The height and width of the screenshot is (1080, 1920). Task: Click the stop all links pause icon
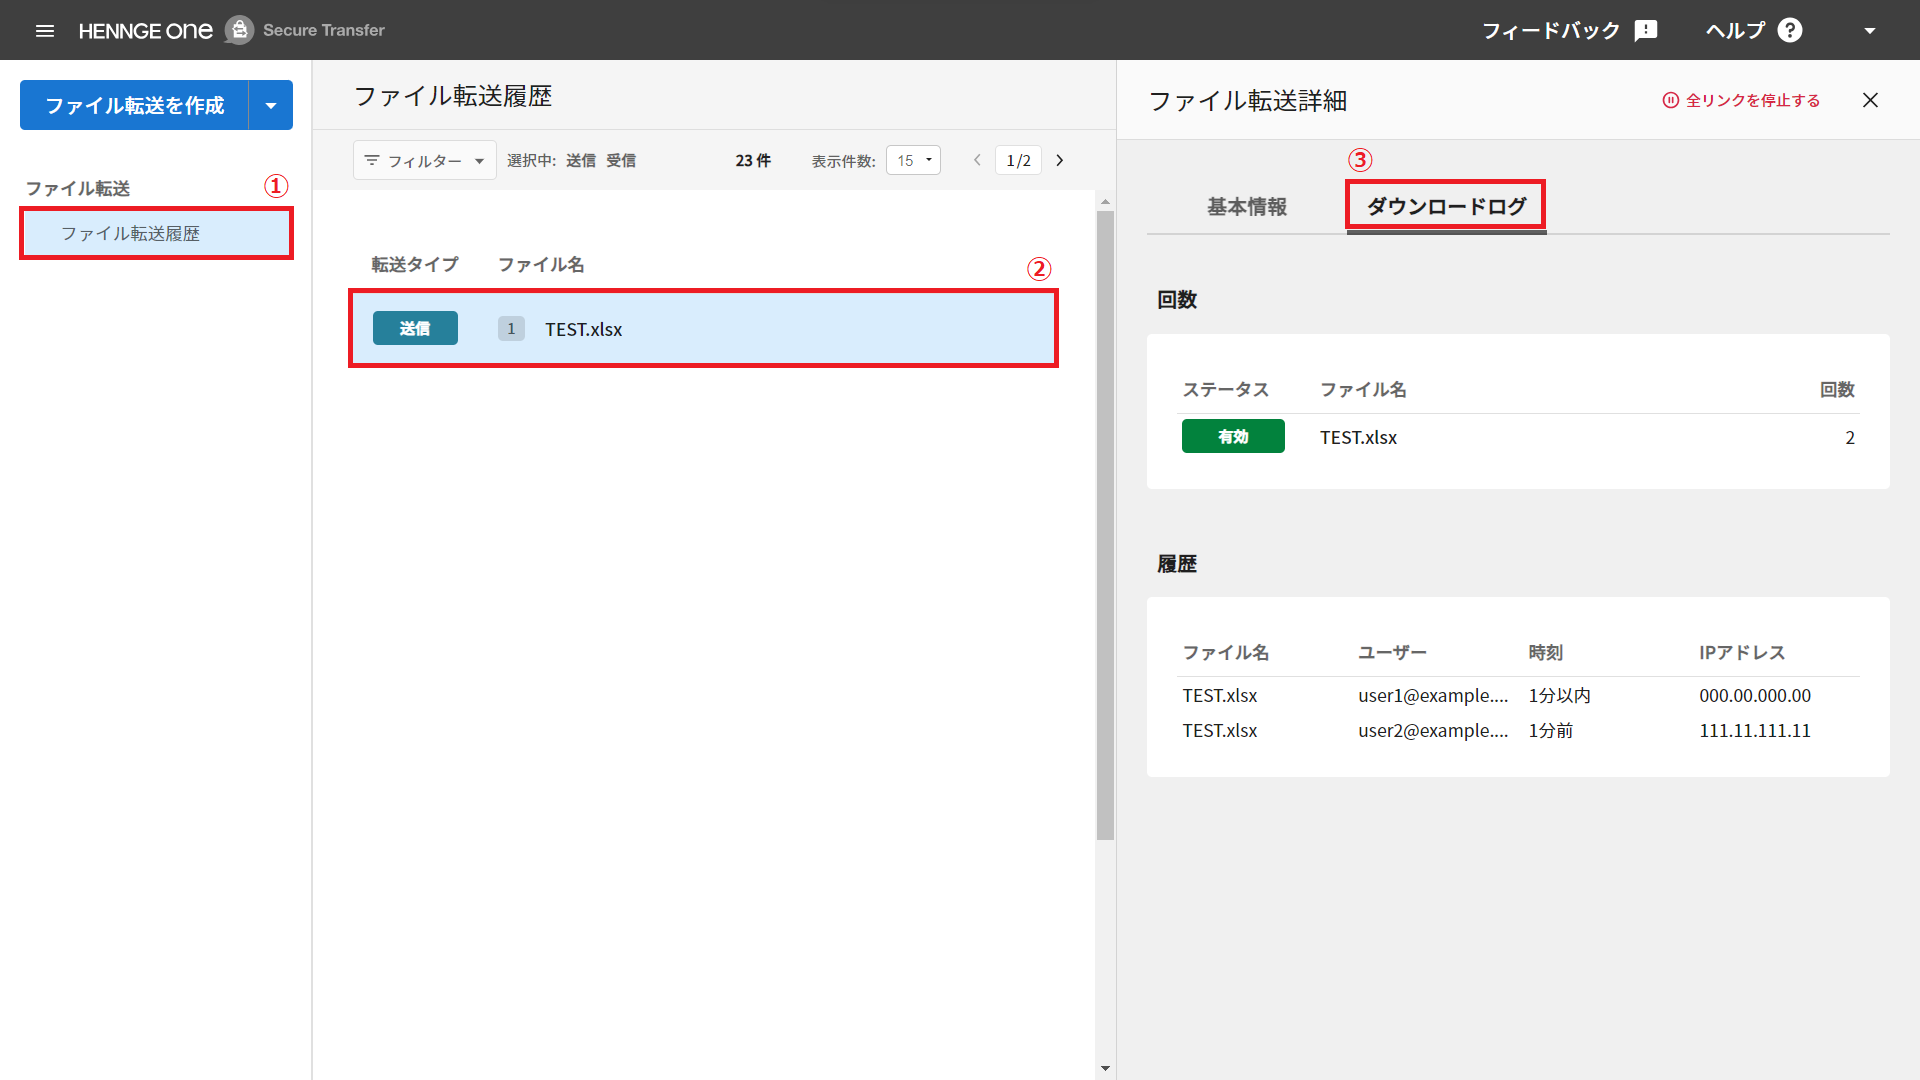pyautogui.click(x=1670, y=100)
